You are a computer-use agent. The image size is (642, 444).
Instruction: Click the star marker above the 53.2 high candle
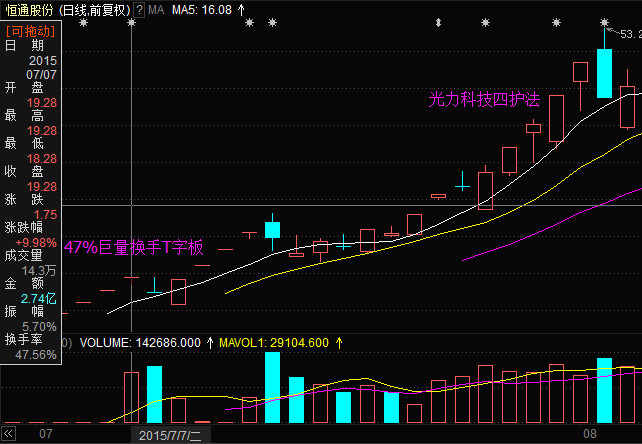point(604,23)
